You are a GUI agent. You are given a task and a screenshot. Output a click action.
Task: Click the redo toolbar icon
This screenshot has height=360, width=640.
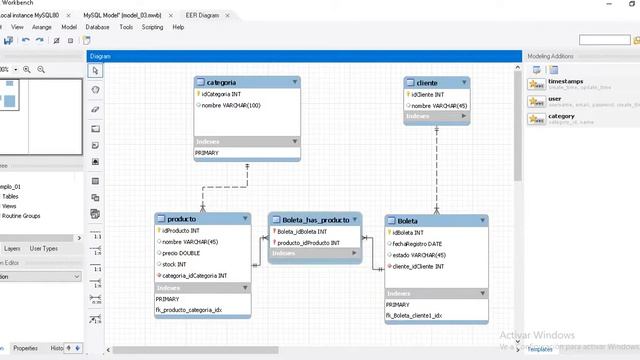click(x=40, y=40)
